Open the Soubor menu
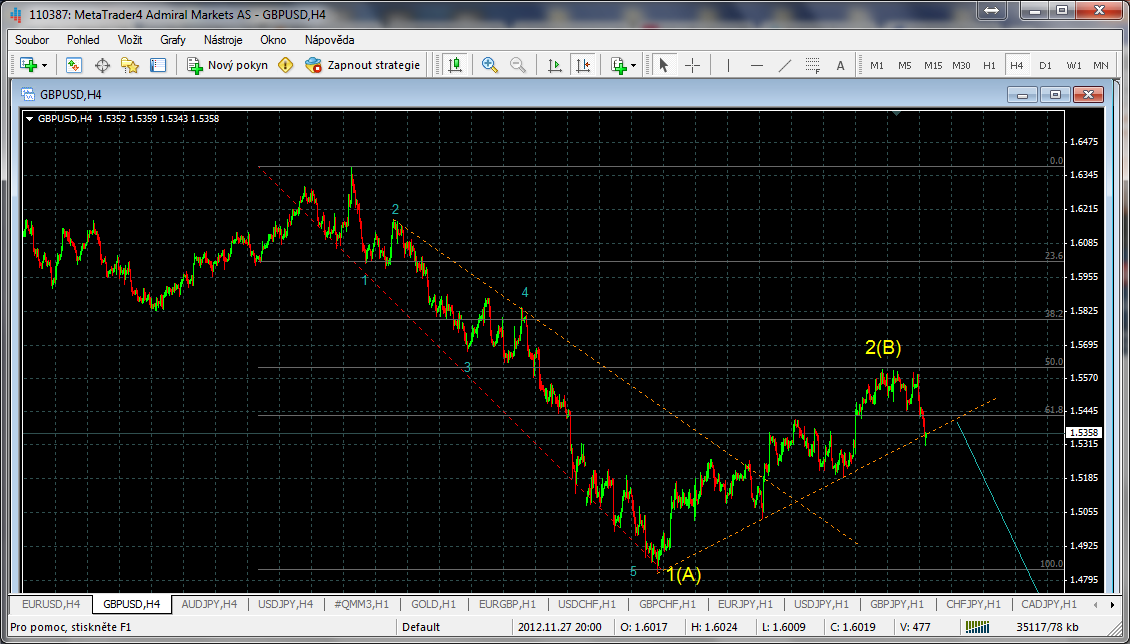The height and width of the screenshot is (644, 1130). [32, 40]
